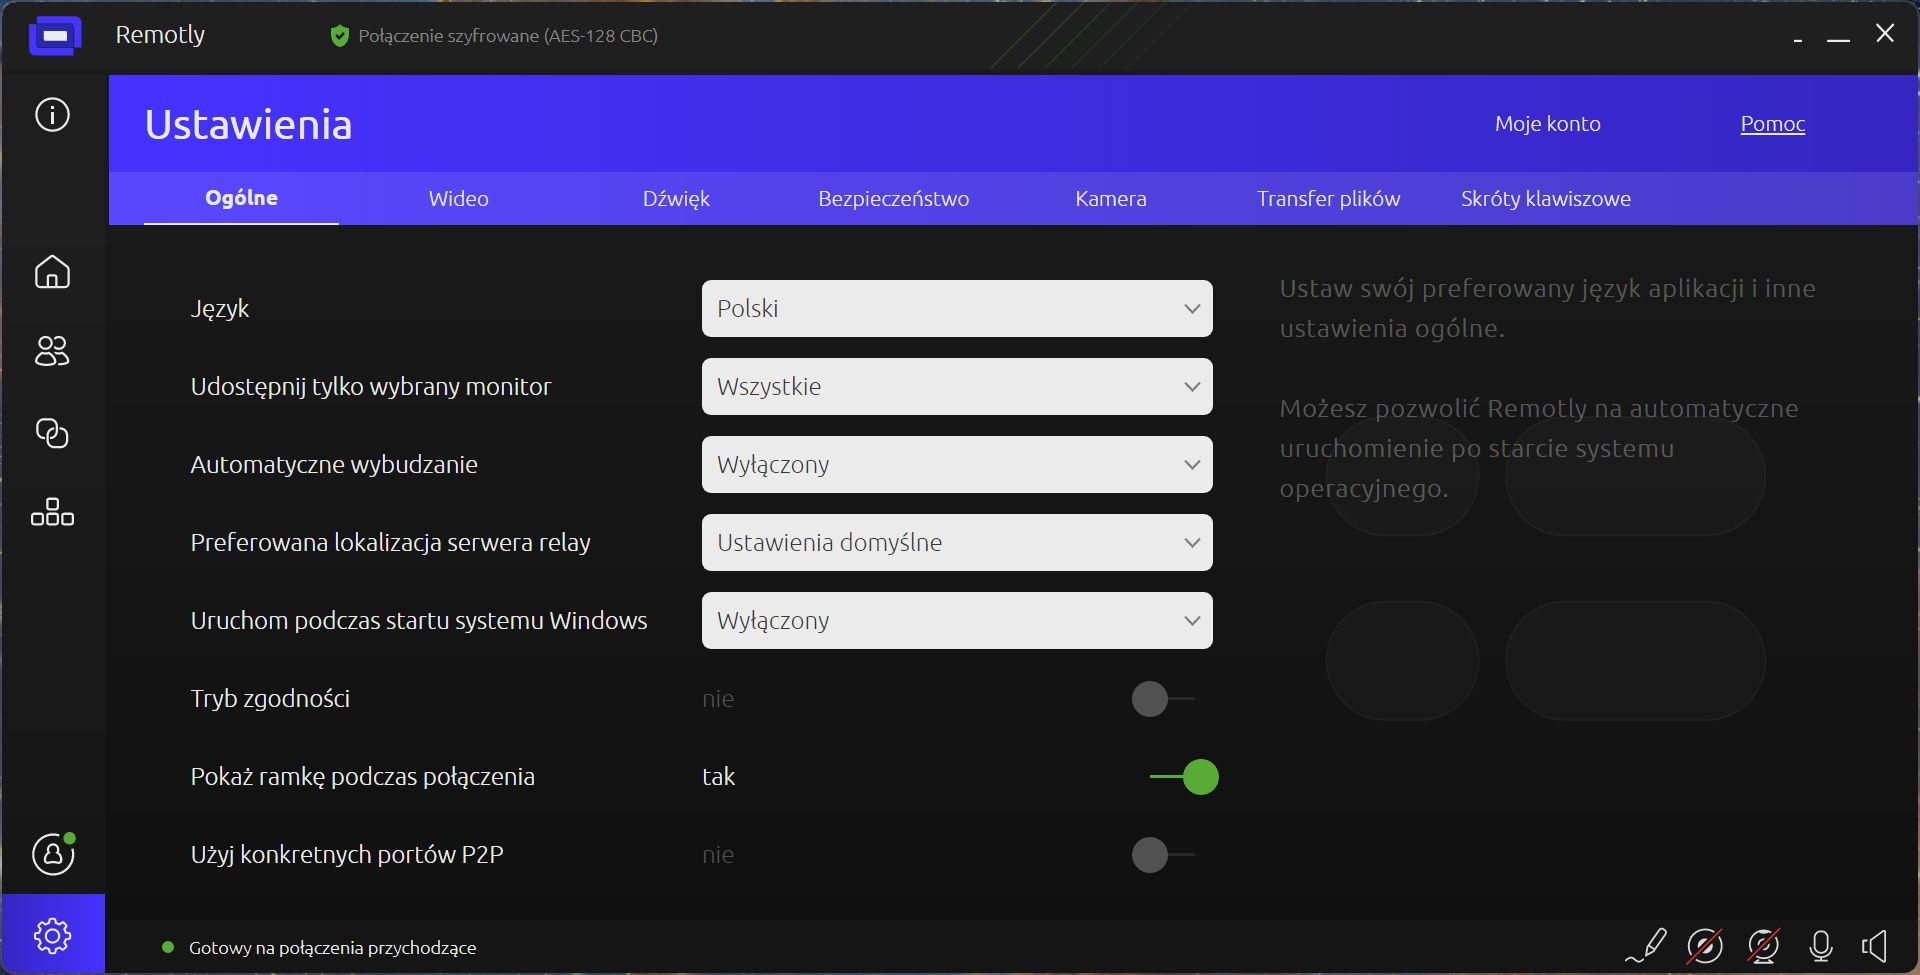1920x975 pixels.
Task: Click the Remotly logo icon
Action: [55, 36]
